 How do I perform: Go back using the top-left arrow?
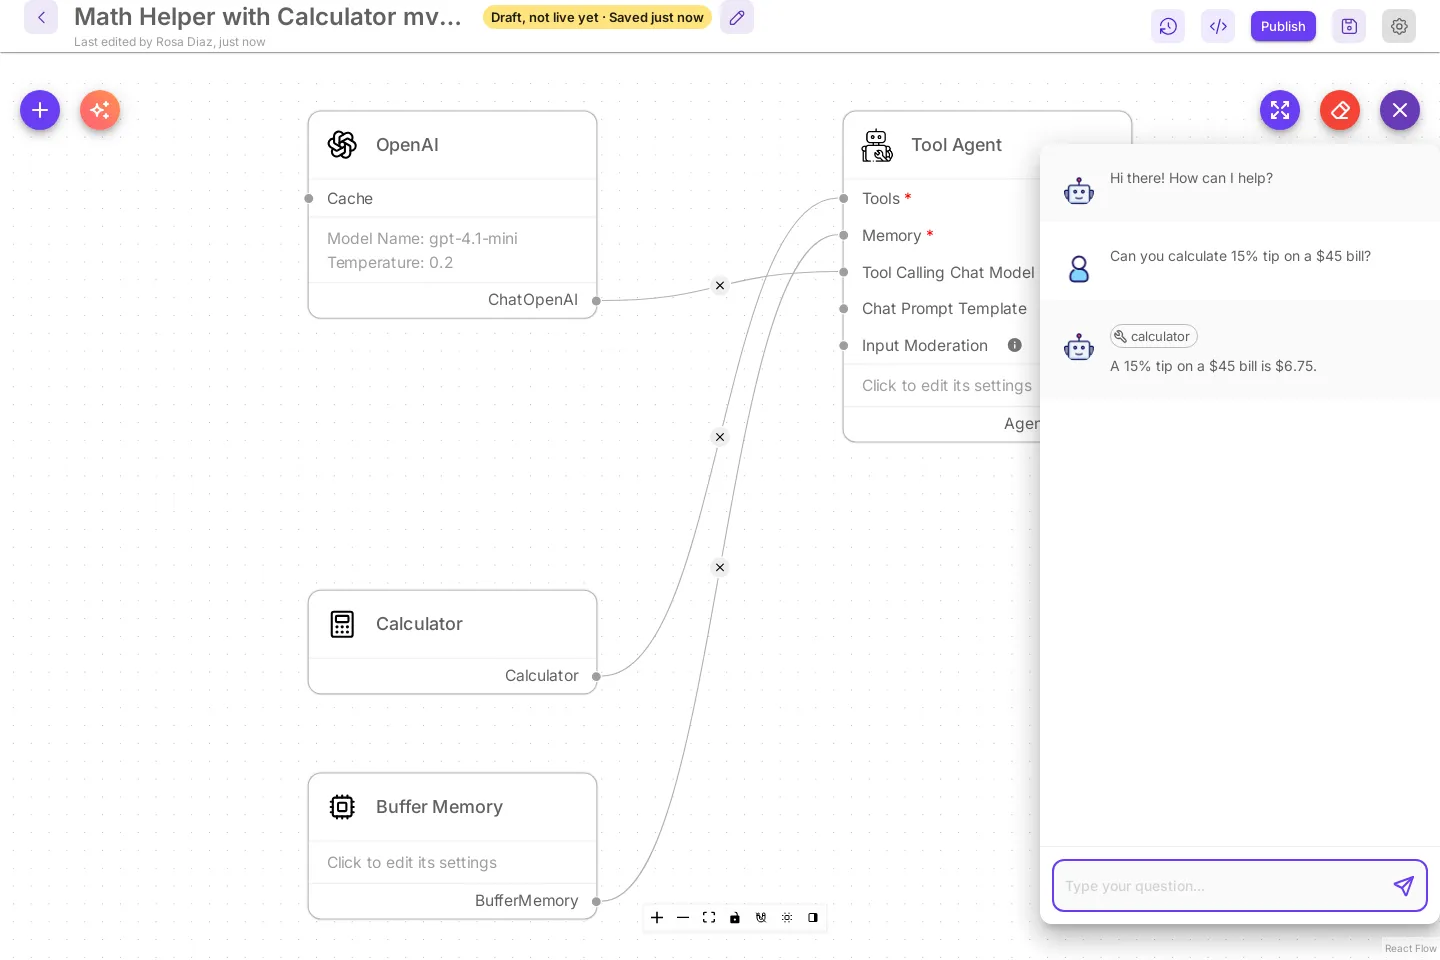41,17
